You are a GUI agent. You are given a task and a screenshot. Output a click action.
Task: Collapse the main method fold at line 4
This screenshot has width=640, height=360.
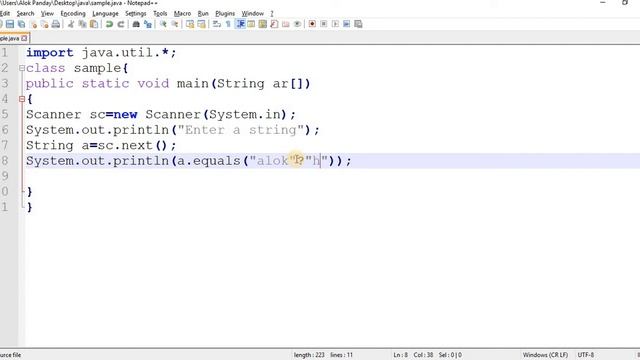(22, 99)
